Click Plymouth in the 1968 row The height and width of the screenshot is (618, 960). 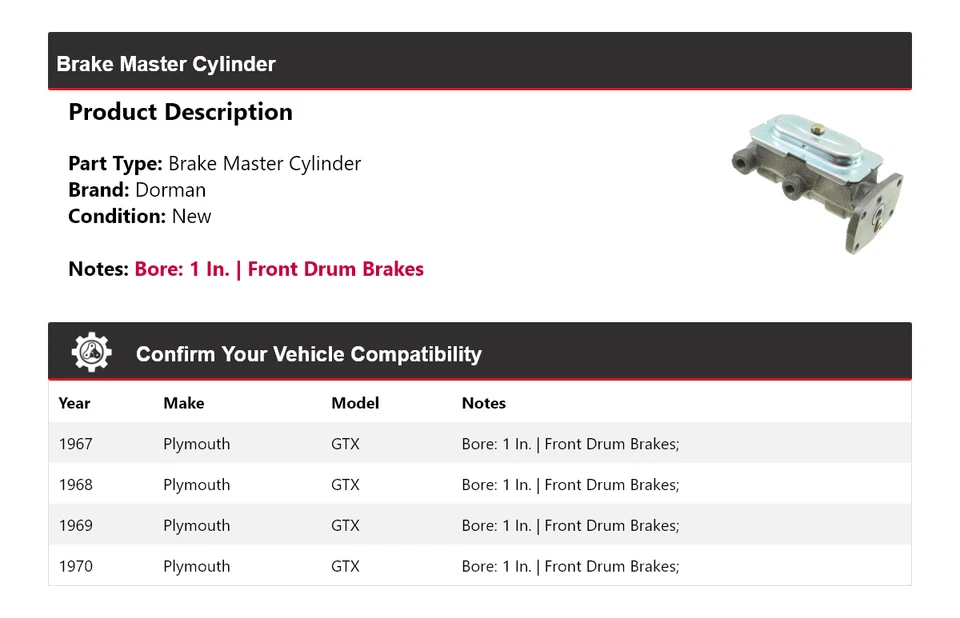[x=196, y=485]
